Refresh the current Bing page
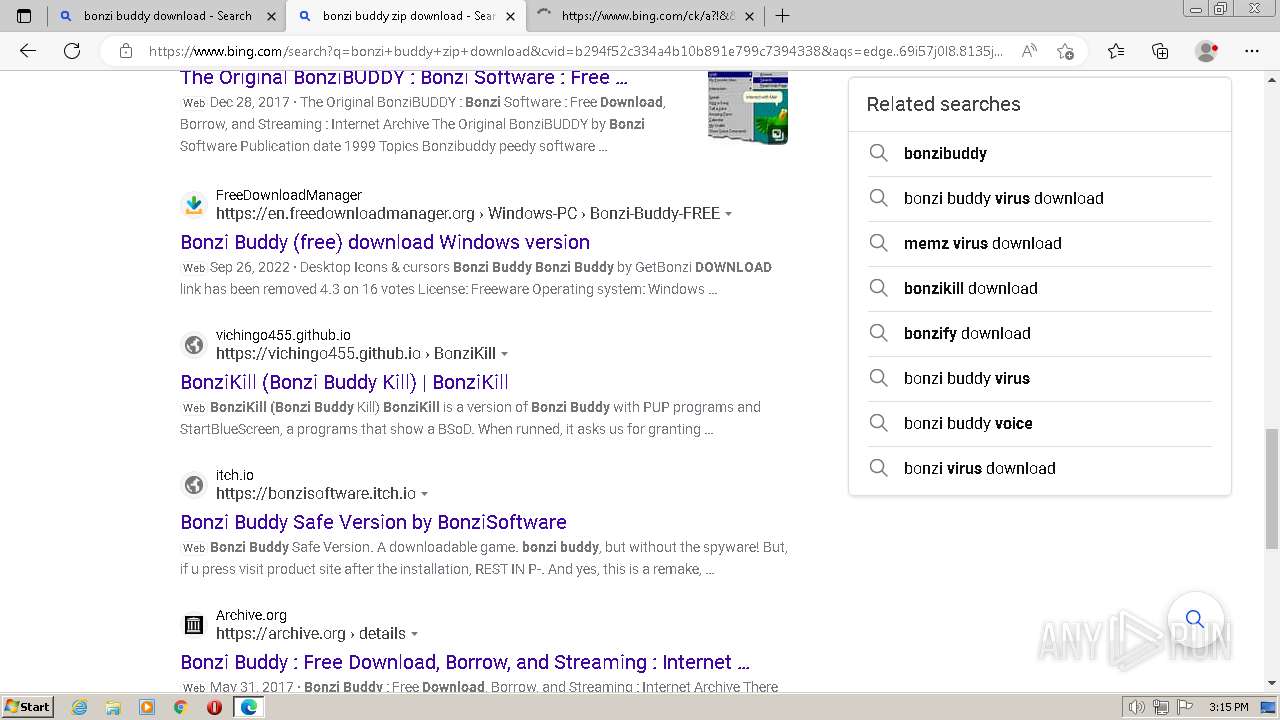 click(72, 51)
